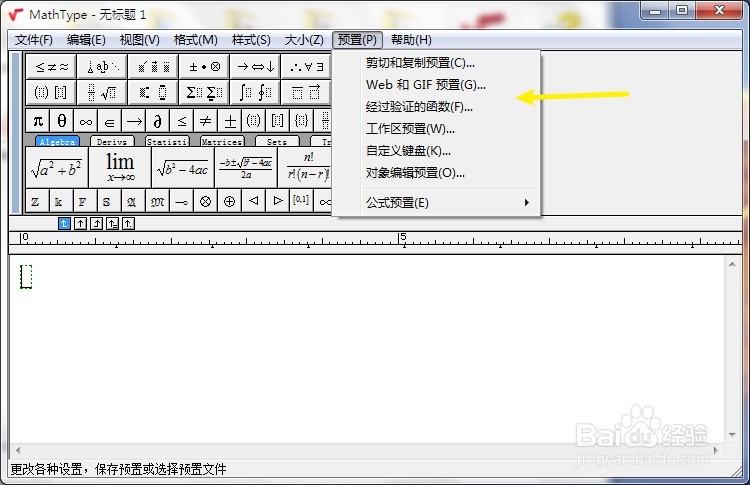This screenshot has width=750, height=485.
Task: Switch to the Matrices tab
Action: click(x=222, y=142)
